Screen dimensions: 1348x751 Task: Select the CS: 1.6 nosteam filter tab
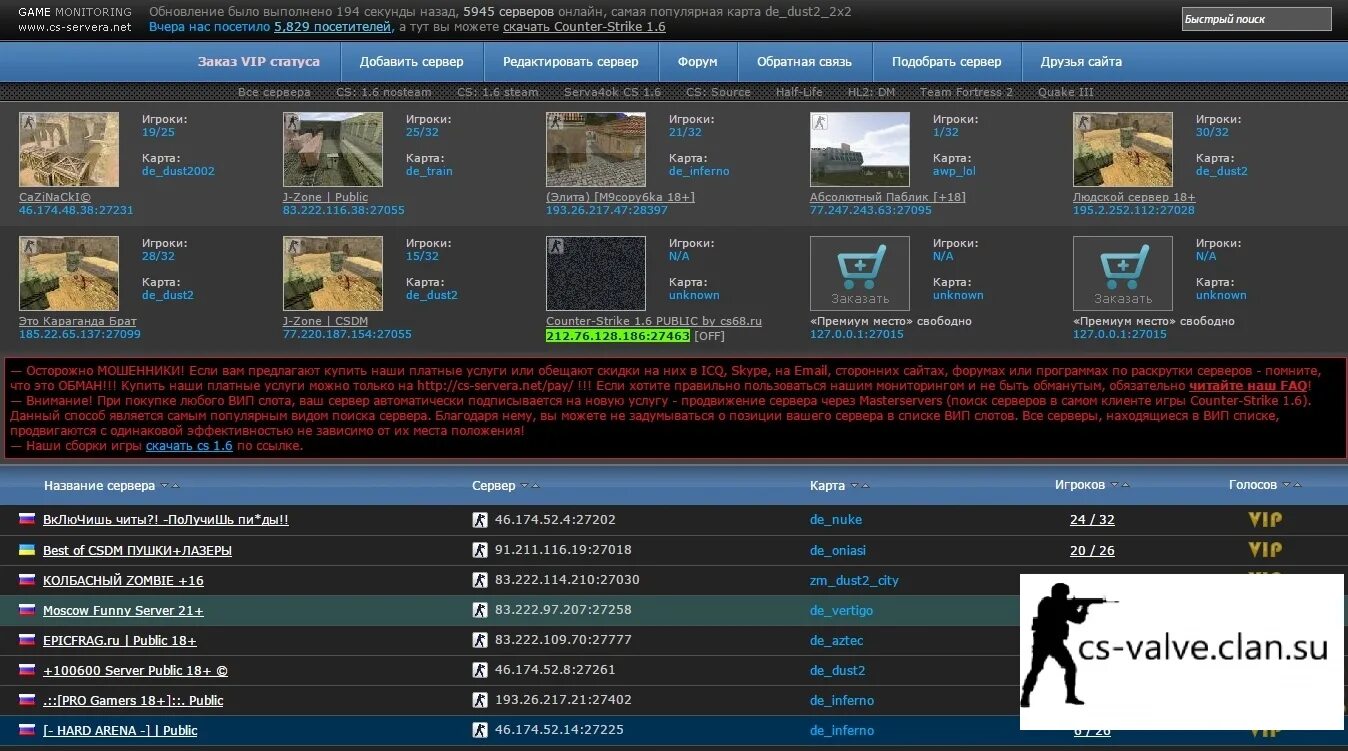pyautogui.click(x=384, y=92)
